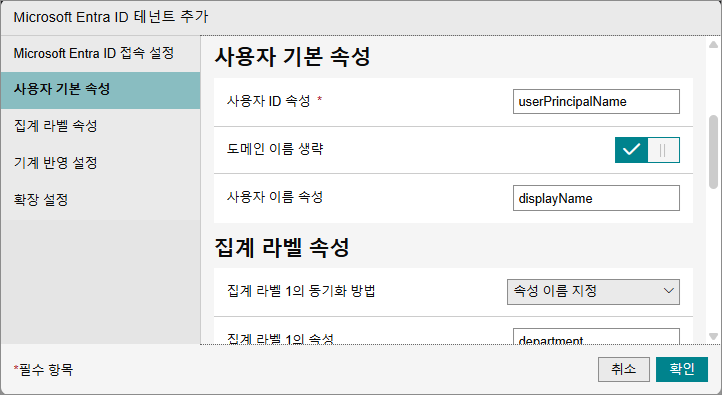Click the 취소 button

(623, 369)
